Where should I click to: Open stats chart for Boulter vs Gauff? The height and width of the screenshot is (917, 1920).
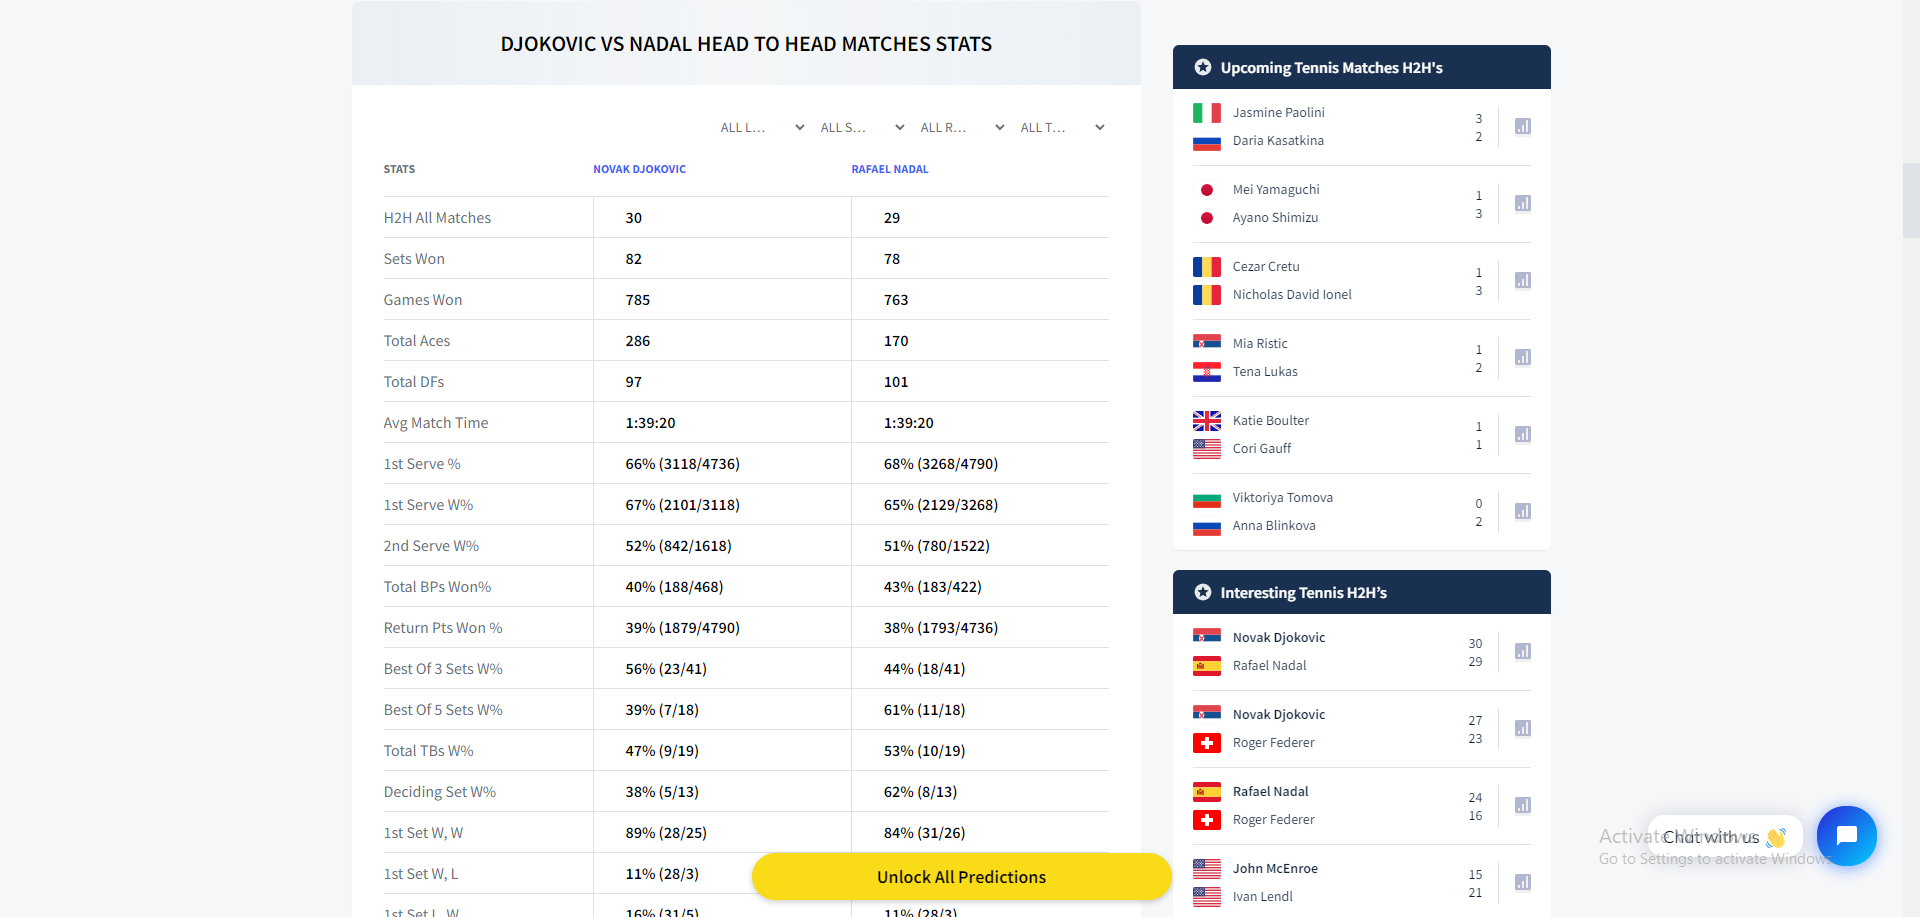click(x=1522, y=434)
